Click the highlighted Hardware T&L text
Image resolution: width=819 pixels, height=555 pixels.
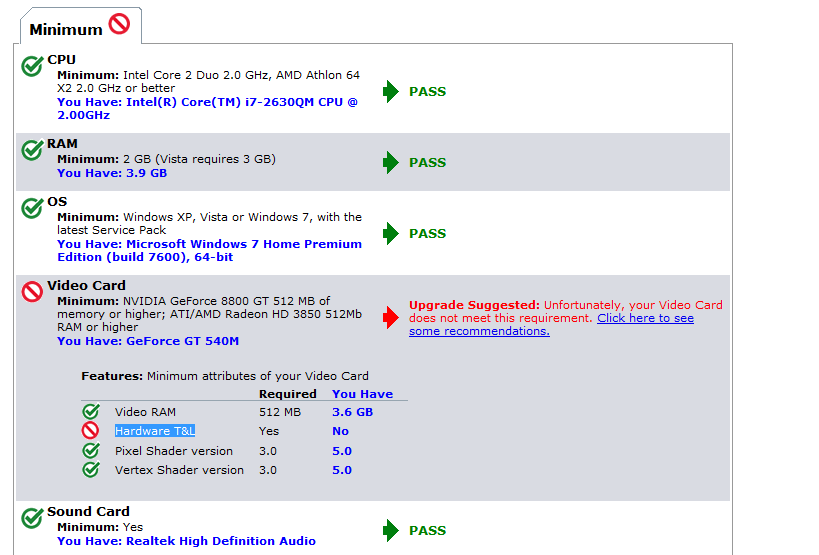(155, 431)
